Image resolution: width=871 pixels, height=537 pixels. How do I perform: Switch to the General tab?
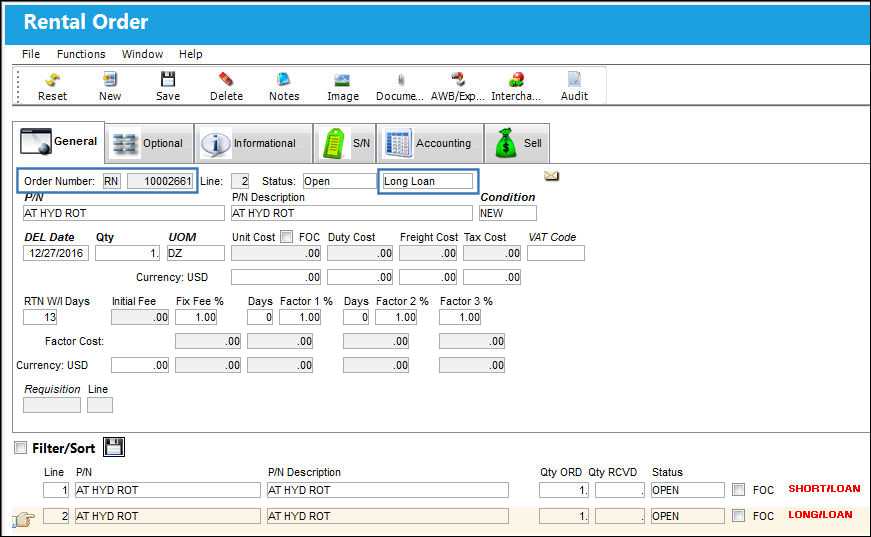click(x=59, y=141)
